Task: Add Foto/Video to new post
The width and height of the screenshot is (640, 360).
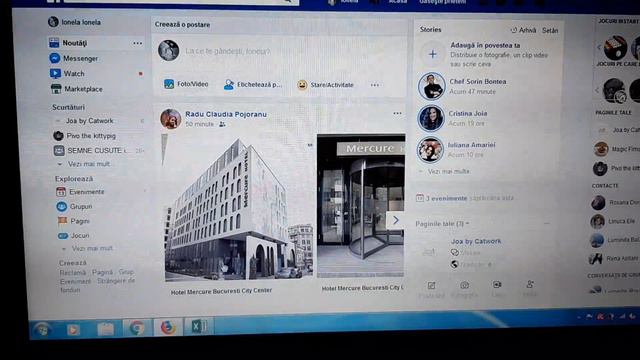Action: [186, 84]
